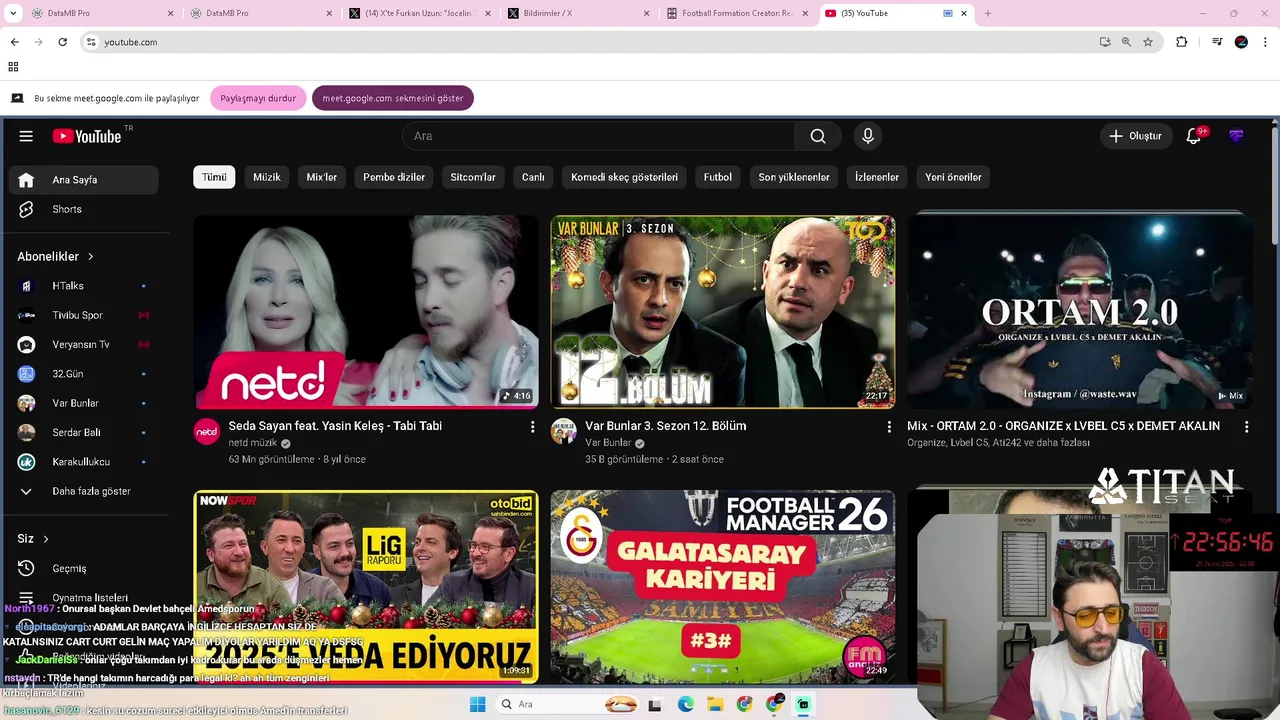Select Komedi skeç gösterileri chip

pyautogui.click(x=624, y=177)
